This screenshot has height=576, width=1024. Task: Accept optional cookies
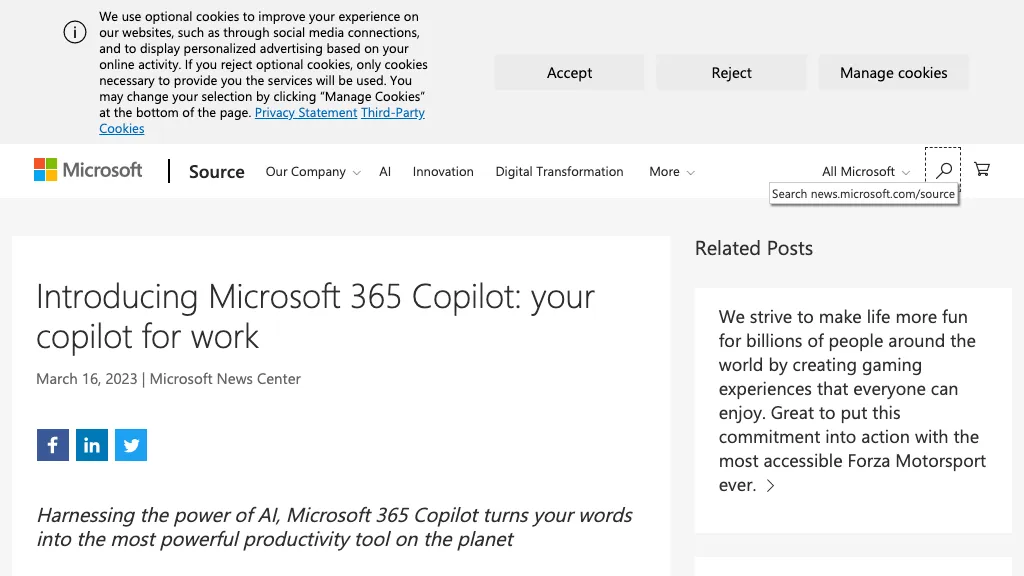coord(569,72)
